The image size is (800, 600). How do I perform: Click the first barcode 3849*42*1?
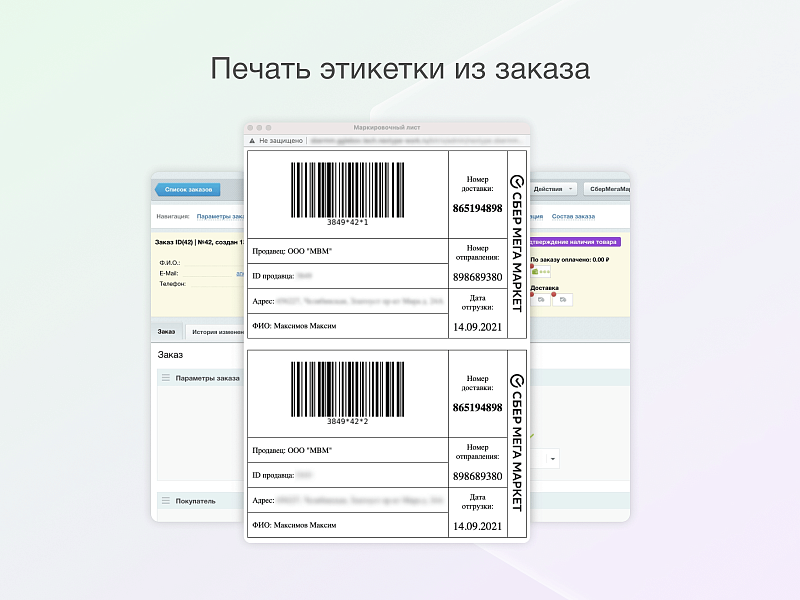(x=347, y=191)
